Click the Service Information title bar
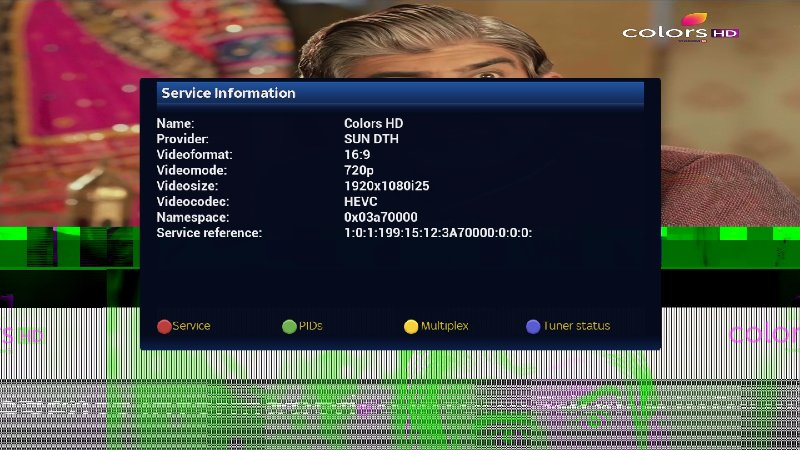The width and height of the screenshot is (800, 450). click(400, 93)
